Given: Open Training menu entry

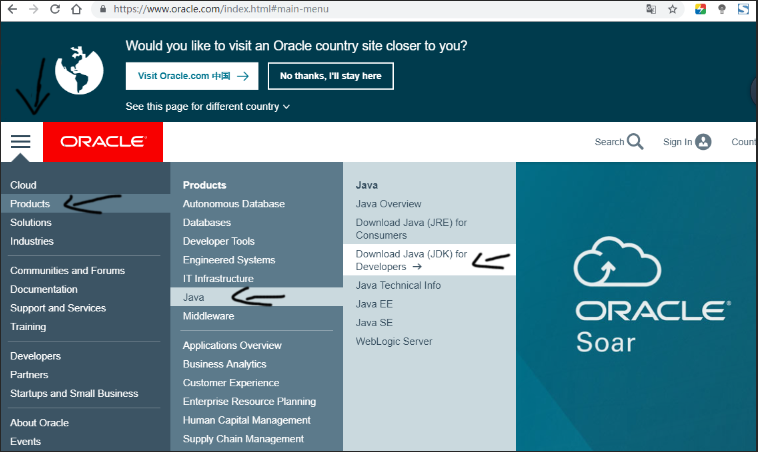Looking at the screenshot, I should tap(28, 327).
